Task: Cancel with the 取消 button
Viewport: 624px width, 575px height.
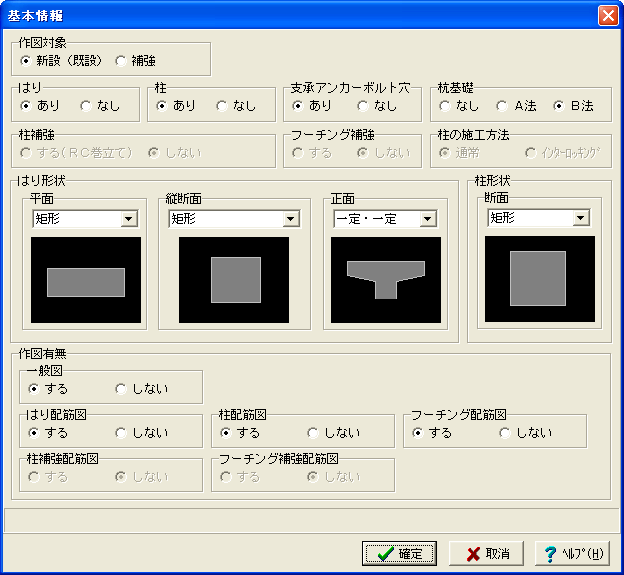Action: click(x=486, y=553)
